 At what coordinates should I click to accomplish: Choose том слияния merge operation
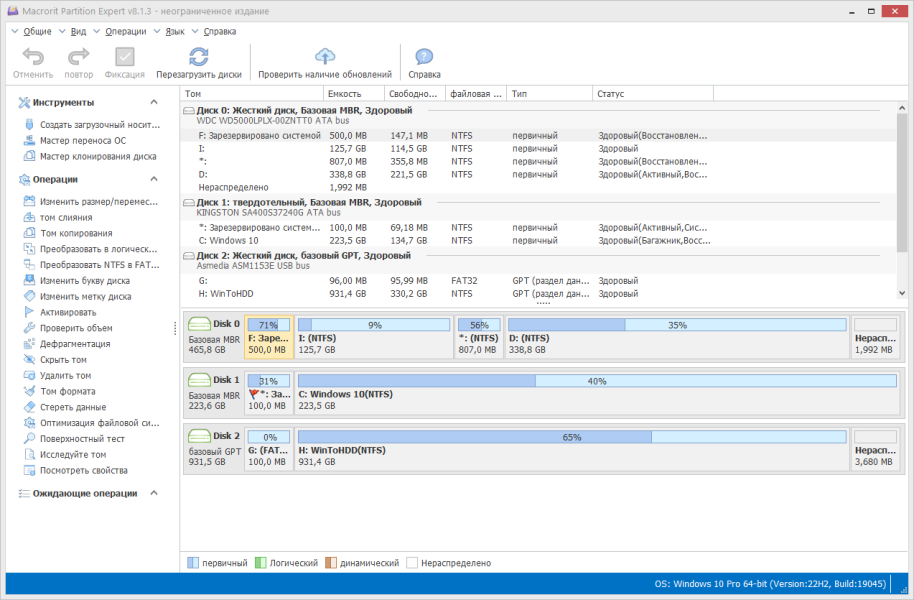66,217
